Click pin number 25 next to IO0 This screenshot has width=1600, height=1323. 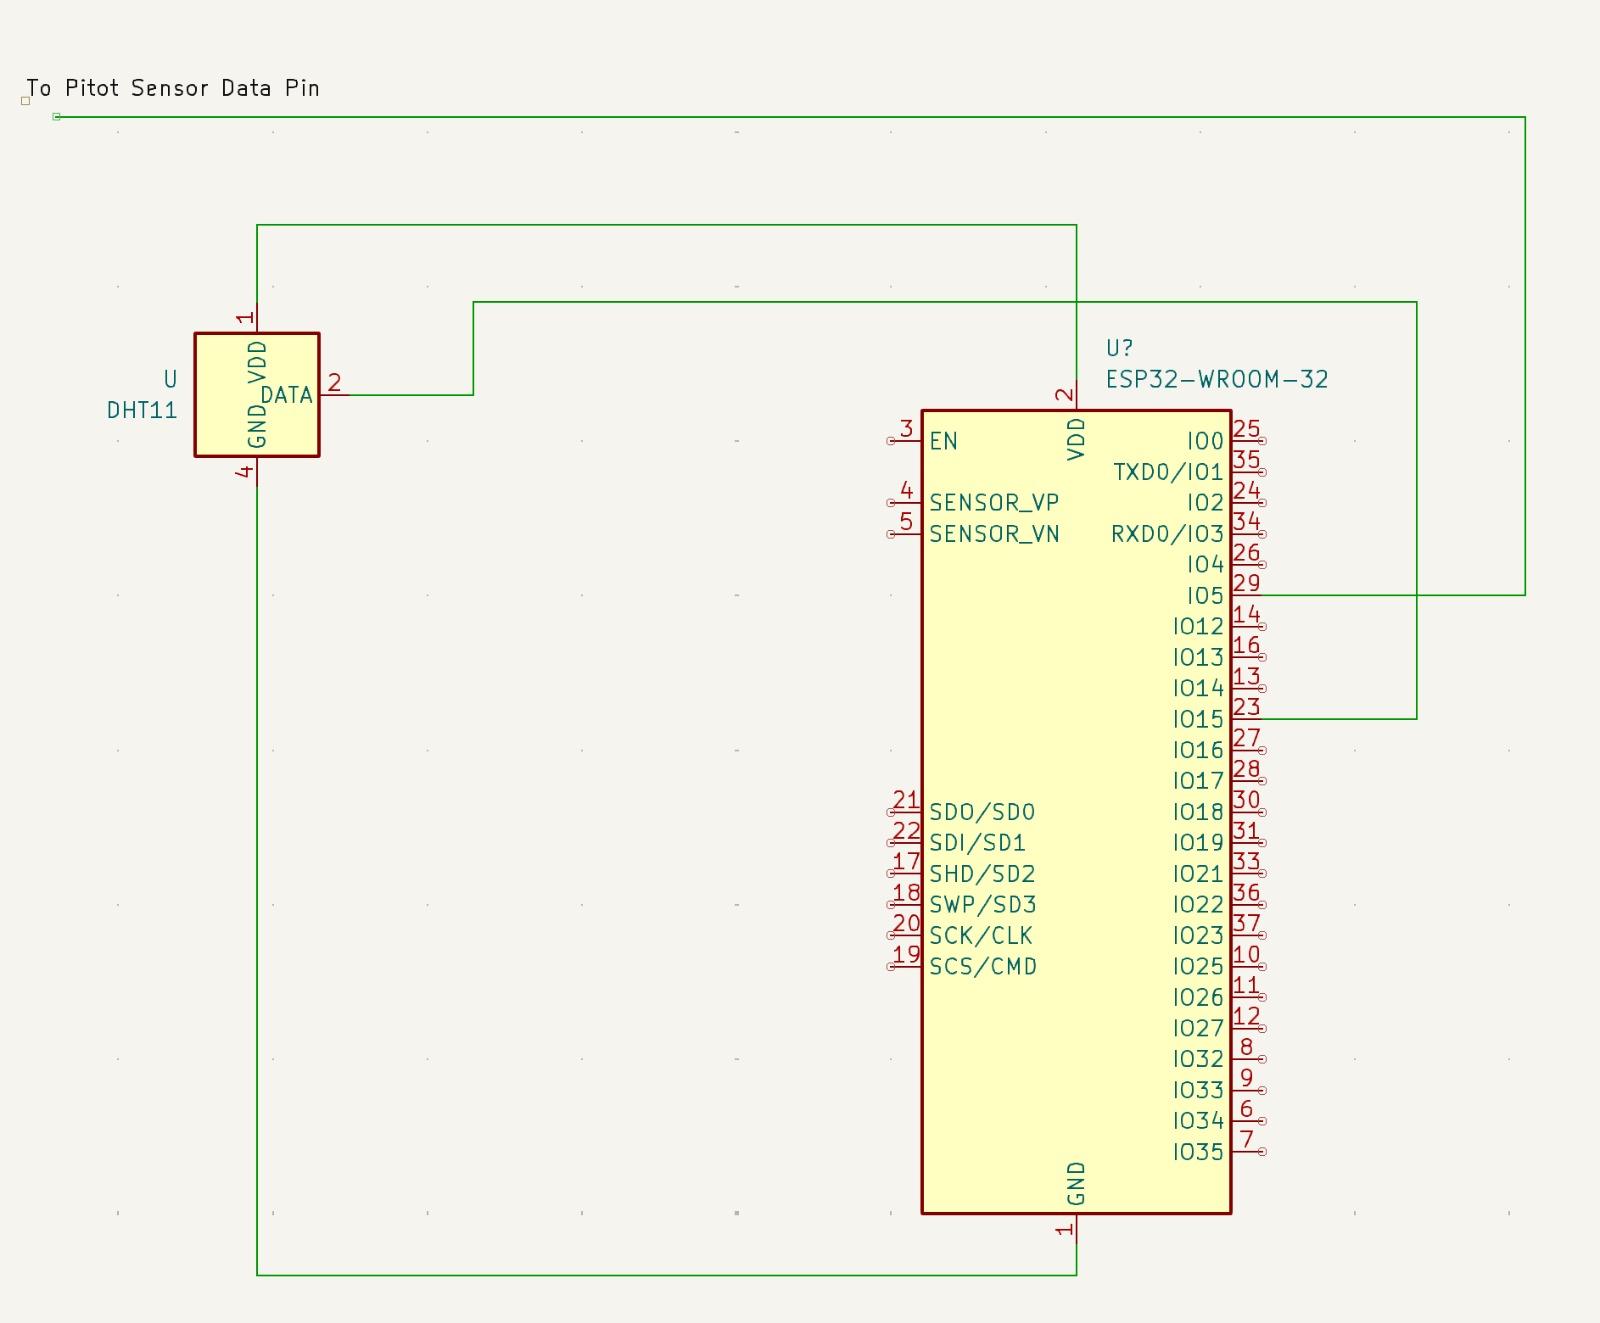pyautogui.click(x=1246, y=429)
